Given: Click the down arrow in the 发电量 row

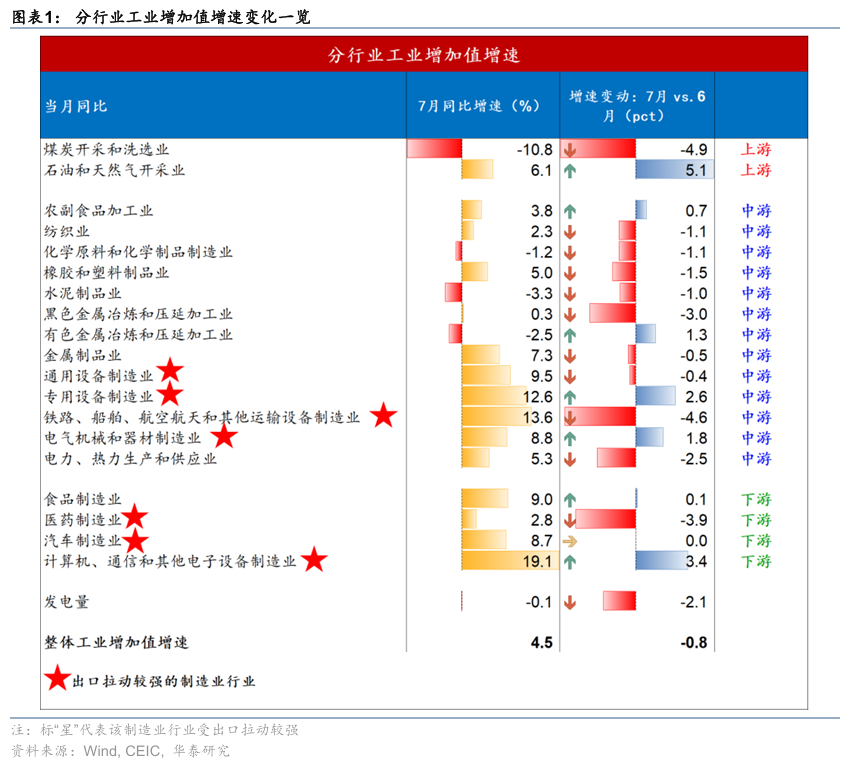Looking at the screenshot, I should tap(569, 602).
